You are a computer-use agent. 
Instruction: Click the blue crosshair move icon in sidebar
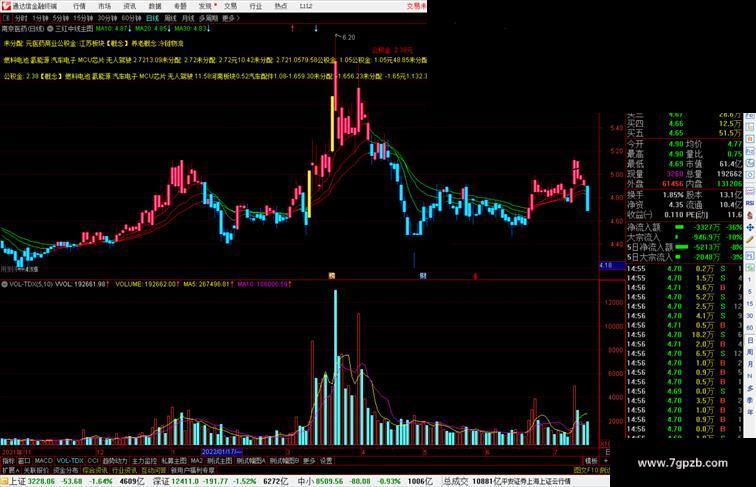click(750, 227)
